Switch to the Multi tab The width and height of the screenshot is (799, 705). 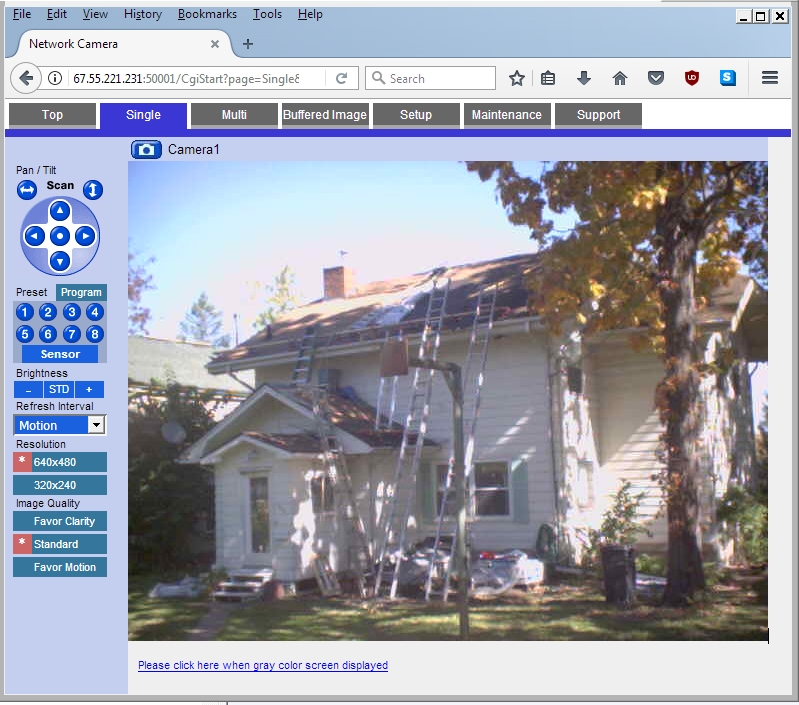(234, 115)
